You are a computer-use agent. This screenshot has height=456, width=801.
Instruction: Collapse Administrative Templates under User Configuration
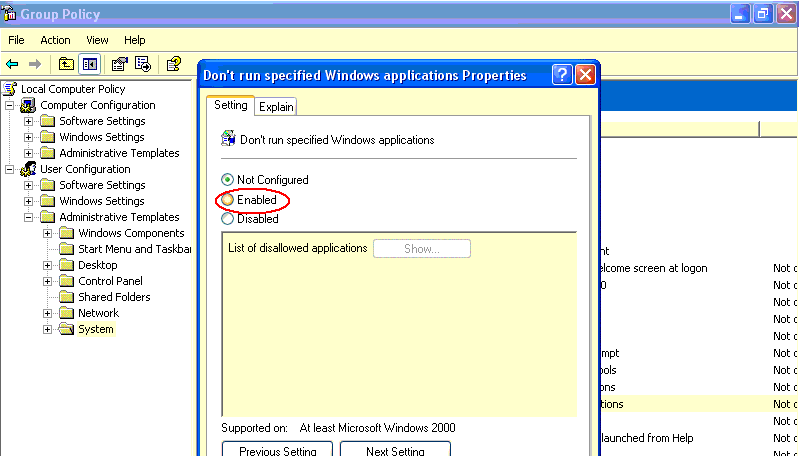tap(29, 218)
